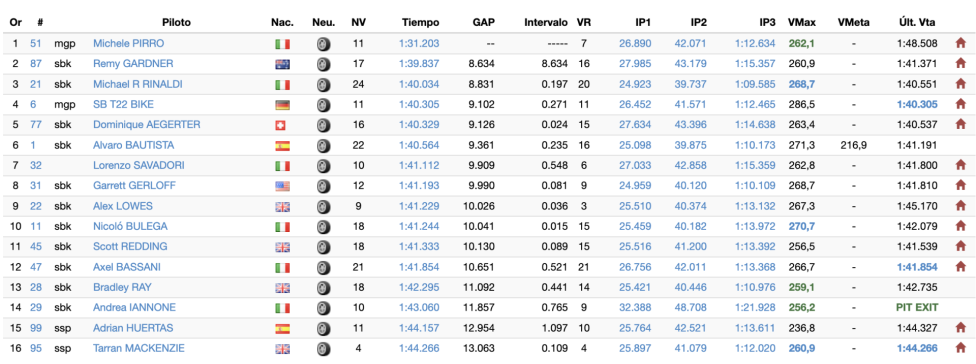Click the tyre icon in Andrea IANNONE's row

pyautogui.click(x=324, y=308)
